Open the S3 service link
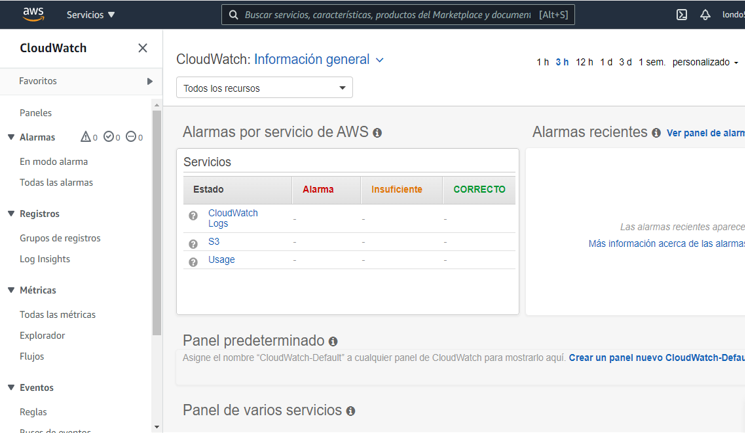 [214, 242]
